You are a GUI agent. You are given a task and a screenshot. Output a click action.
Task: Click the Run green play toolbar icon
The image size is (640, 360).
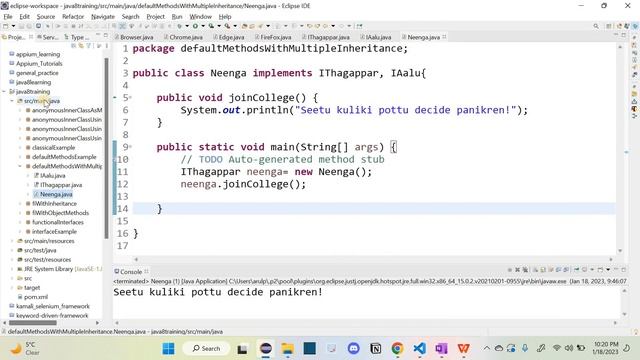[195, 26]
